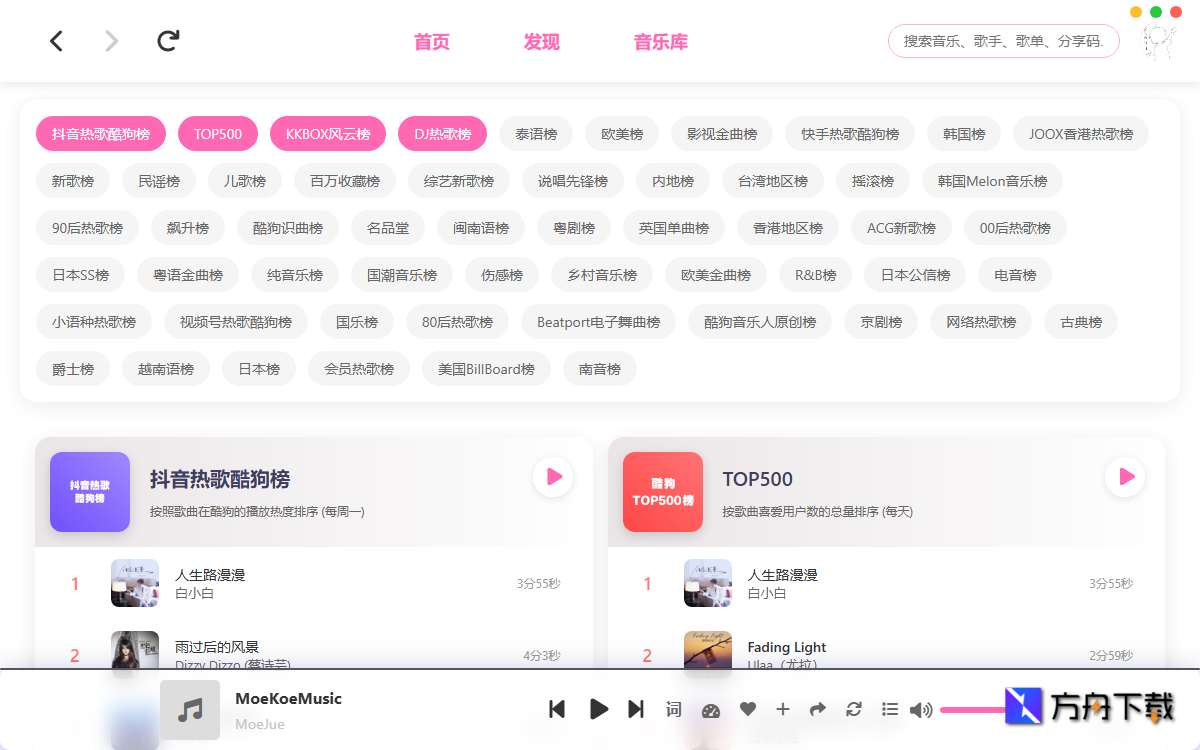Click the back navigation arrow icon
The width and height of the screenshot is (1200, 750).
[56, 41]
